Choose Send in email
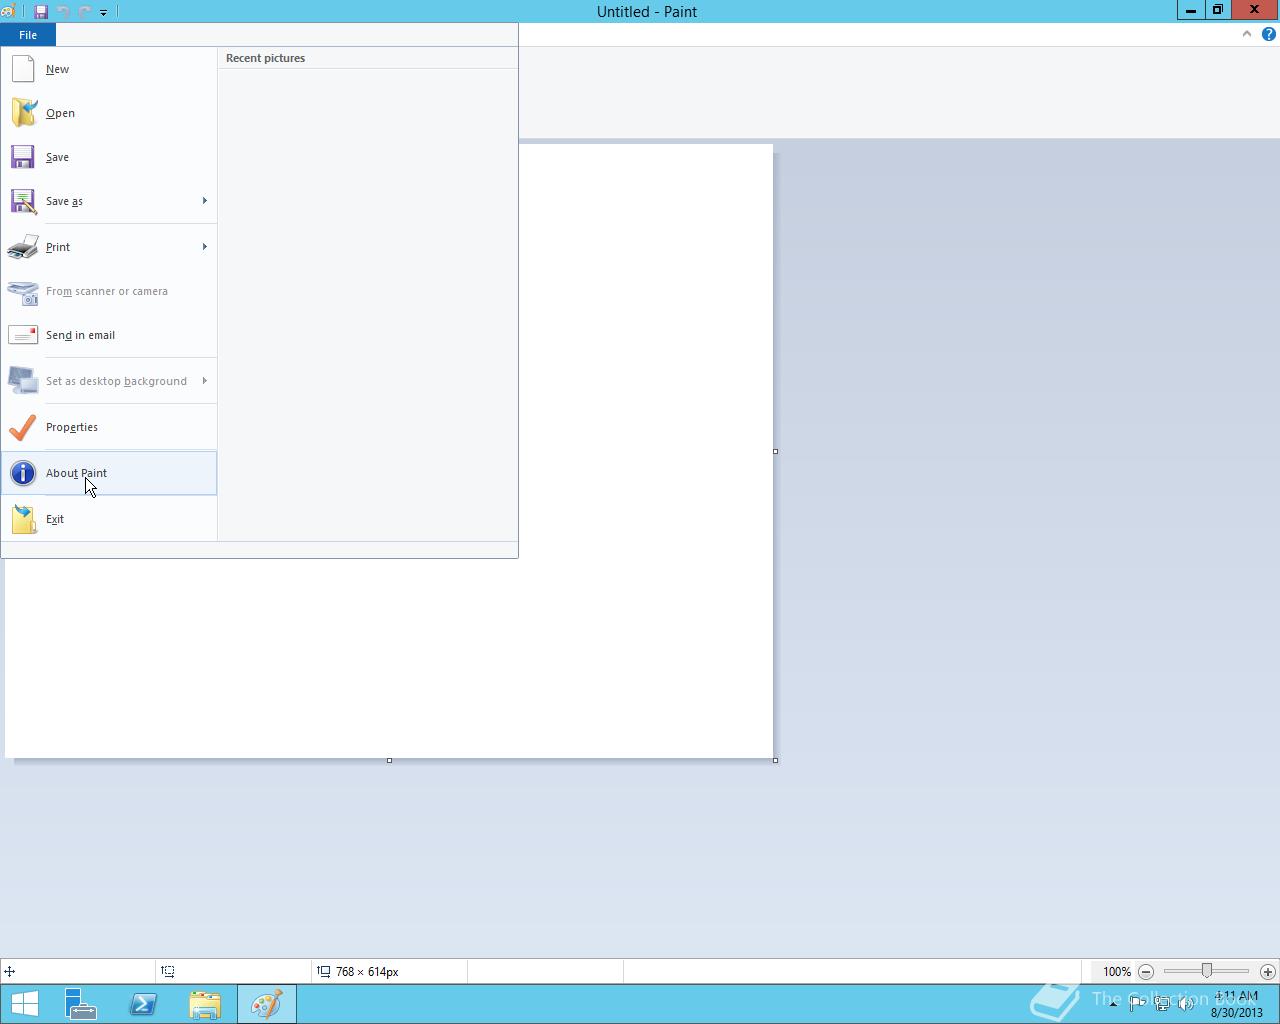The width and height of the screenshot is (1280, 1024). pyautogui.click(x=109, y=335)
